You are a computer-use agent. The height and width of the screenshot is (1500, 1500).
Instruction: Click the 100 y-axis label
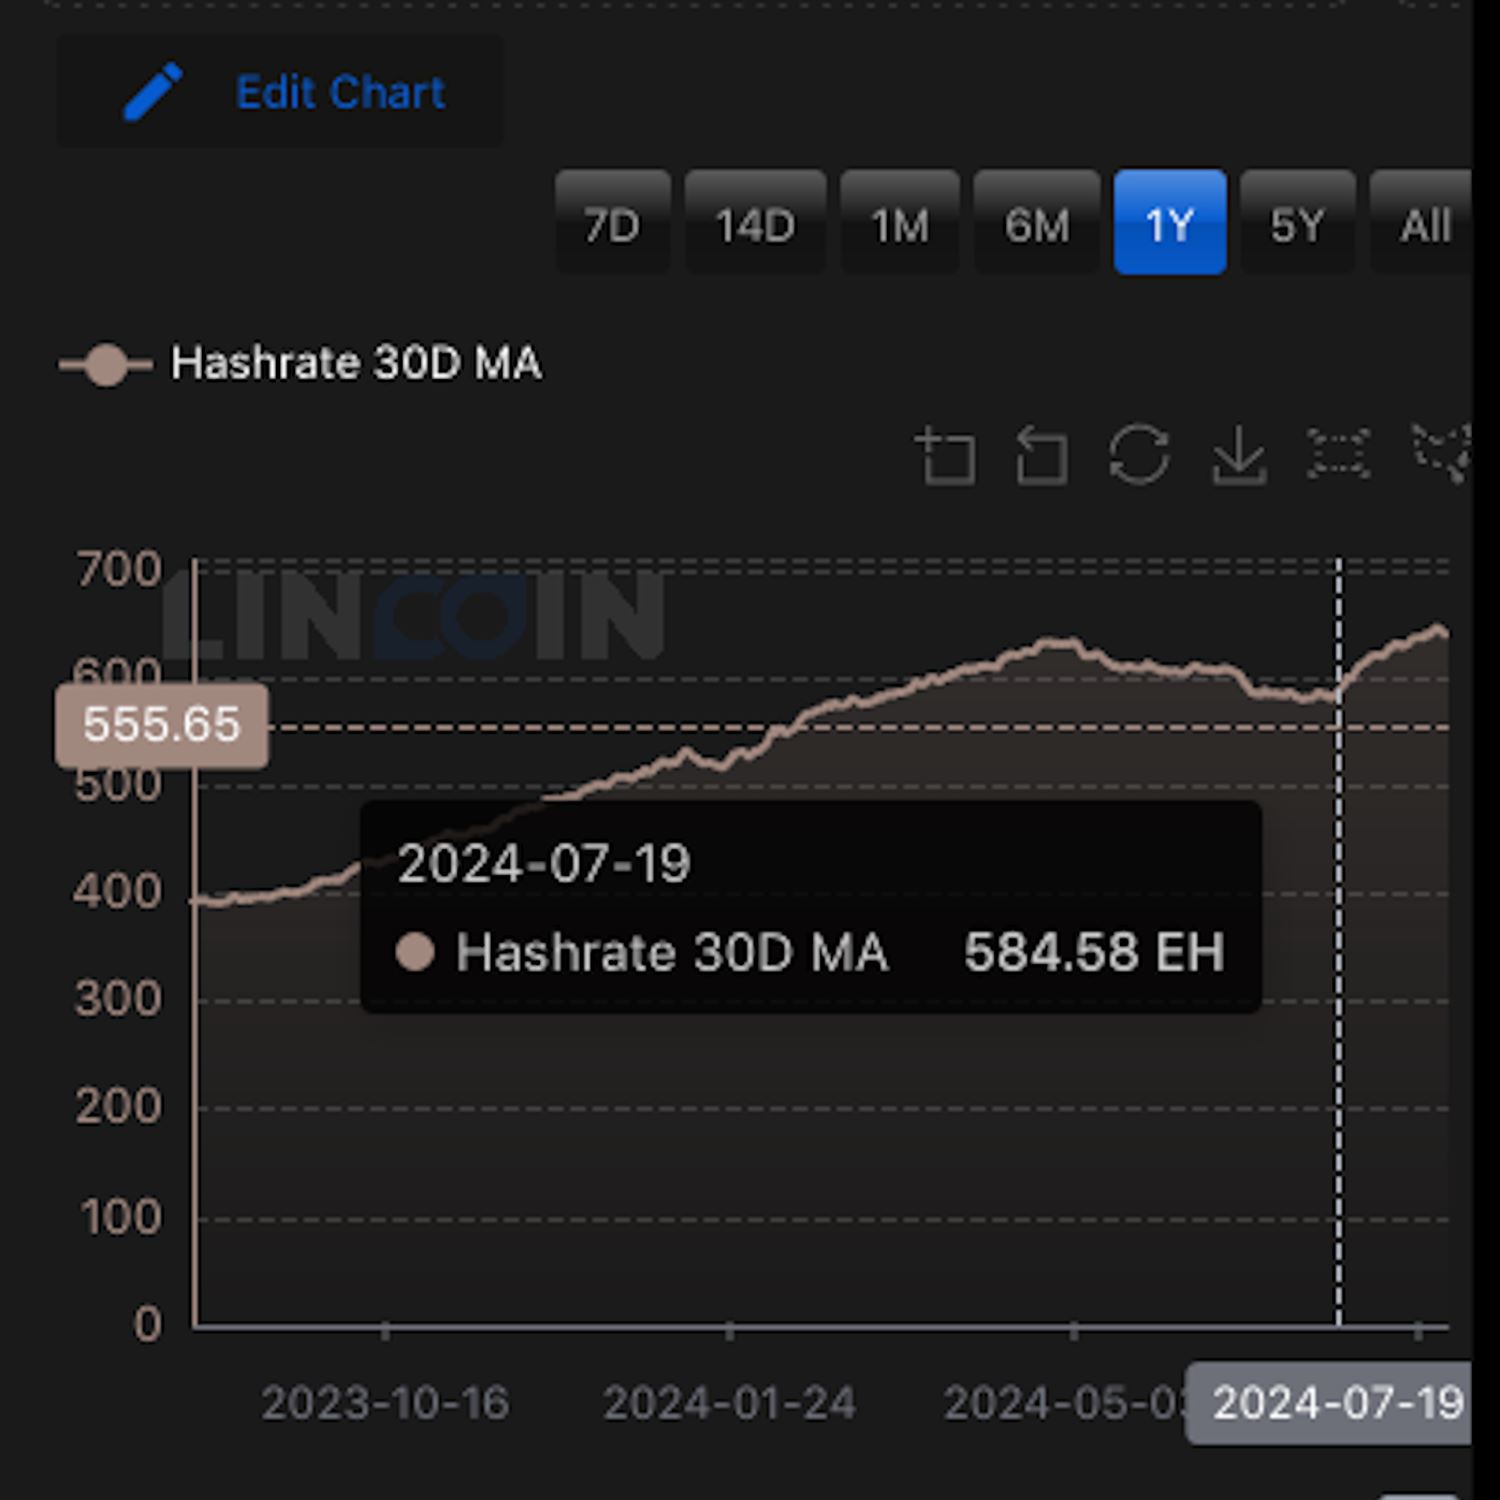121,1217
